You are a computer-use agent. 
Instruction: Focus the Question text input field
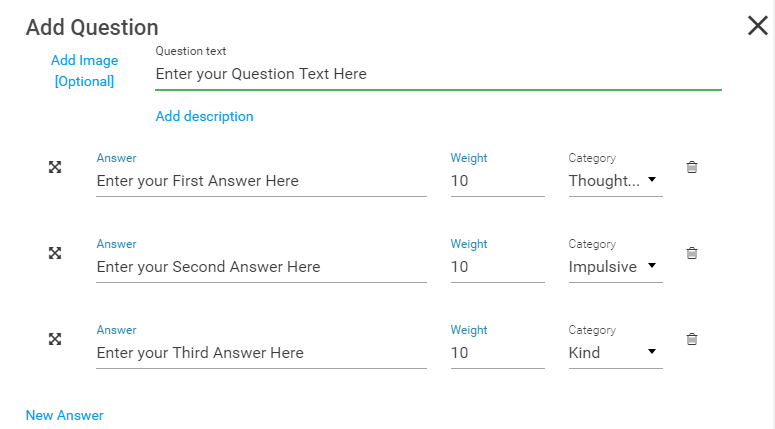(x=438, y=74)
